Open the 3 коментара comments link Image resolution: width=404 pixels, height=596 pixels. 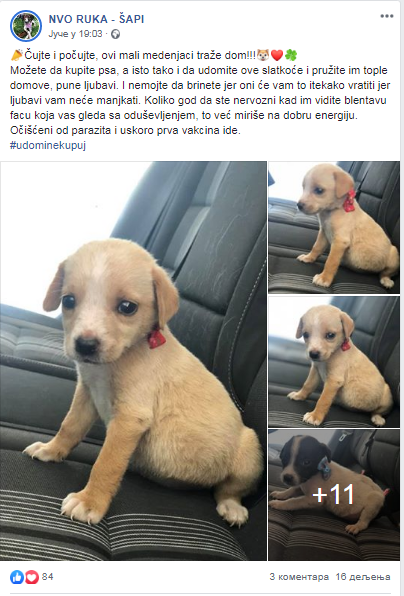click(x=299, y=577)
